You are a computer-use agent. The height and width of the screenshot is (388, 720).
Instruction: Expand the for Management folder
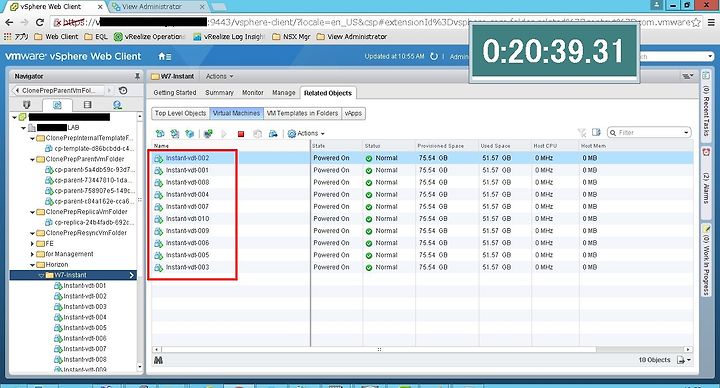coord(32,254)
